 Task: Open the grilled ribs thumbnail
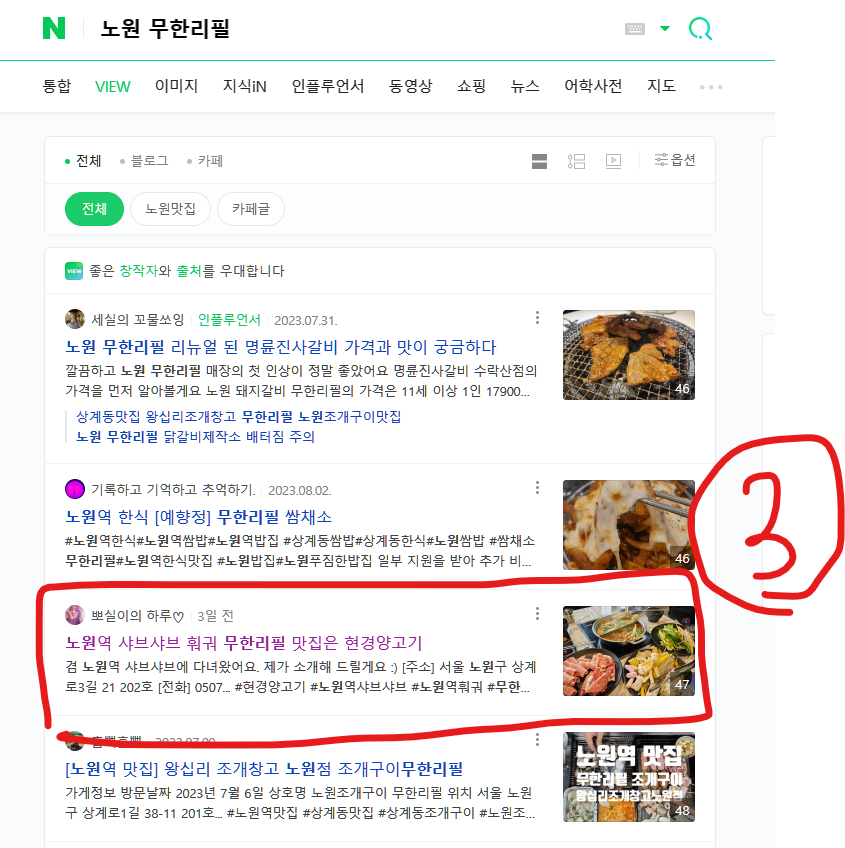pyautogui.click(x=629, y=355)
